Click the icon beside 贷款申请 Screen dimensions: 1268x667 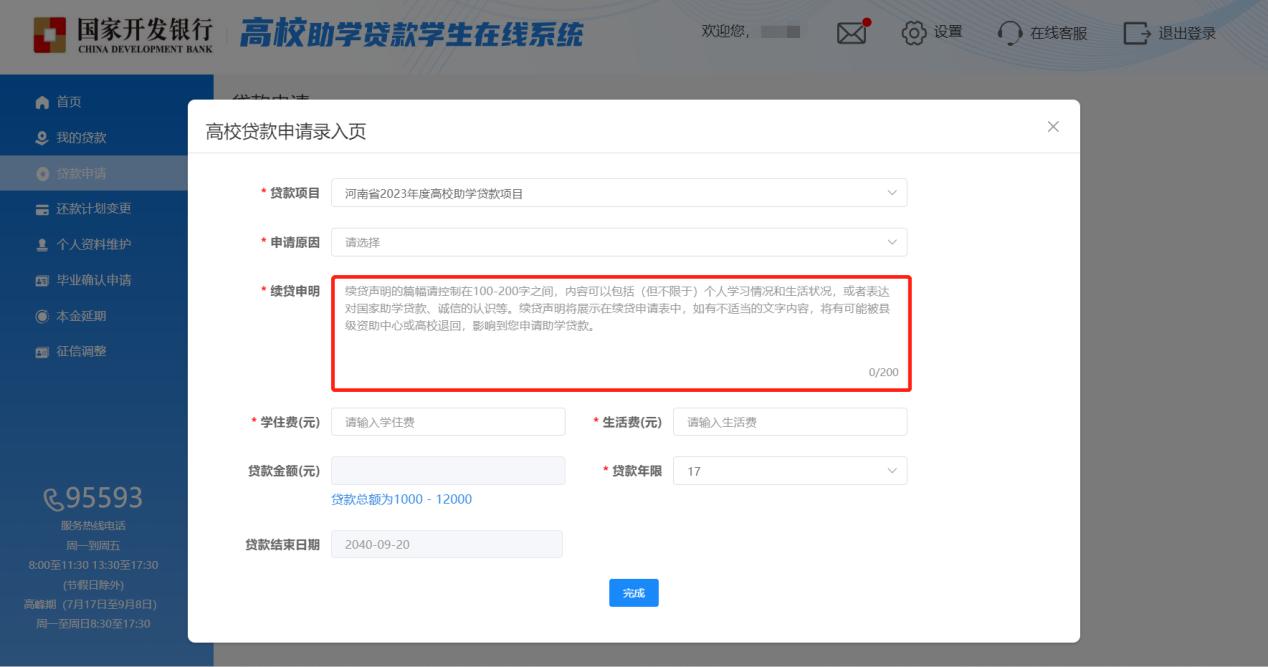41,173
